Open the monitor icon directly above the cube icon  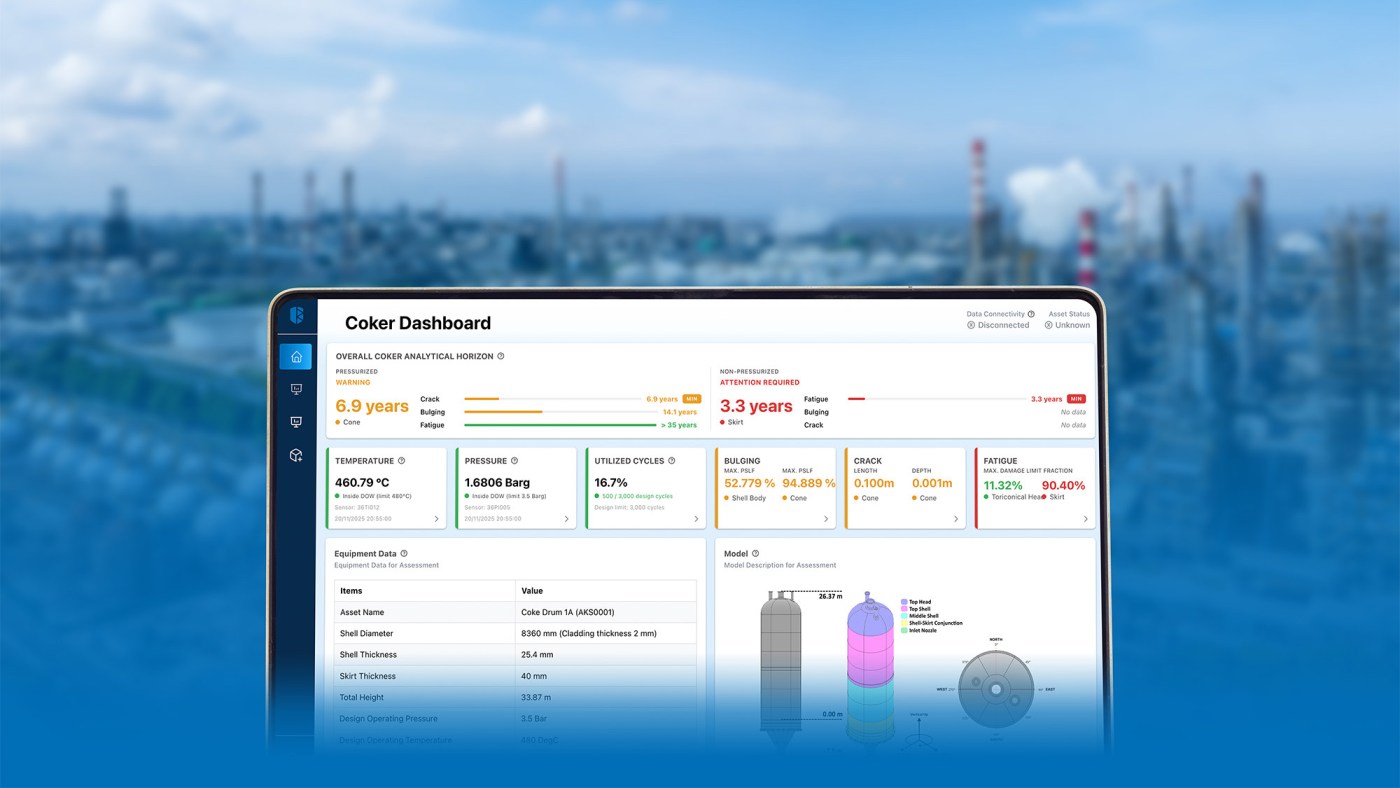pos(296,422)
